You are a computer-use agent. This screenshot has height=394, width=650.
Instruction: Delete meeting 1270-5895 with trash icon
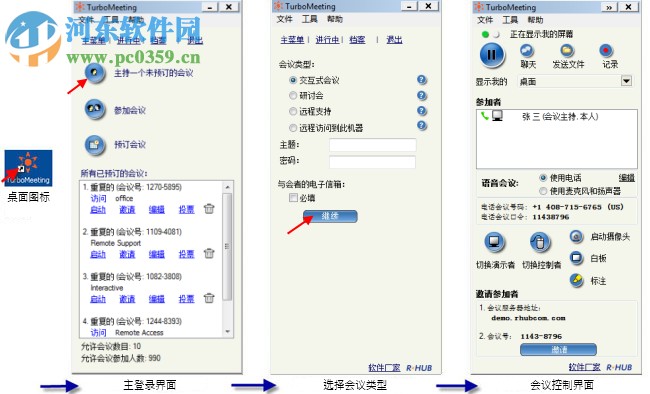point(209,209)
